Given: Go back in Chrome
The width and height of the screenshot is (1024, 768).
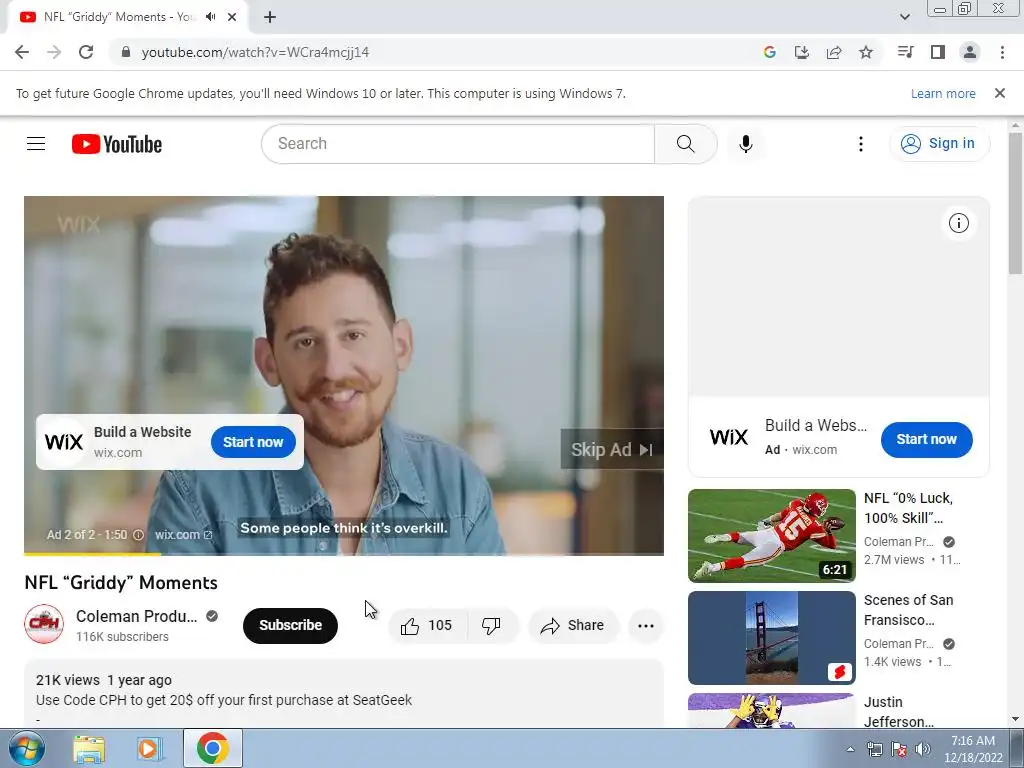Looking at the screenshot, I should pos(22,52).
